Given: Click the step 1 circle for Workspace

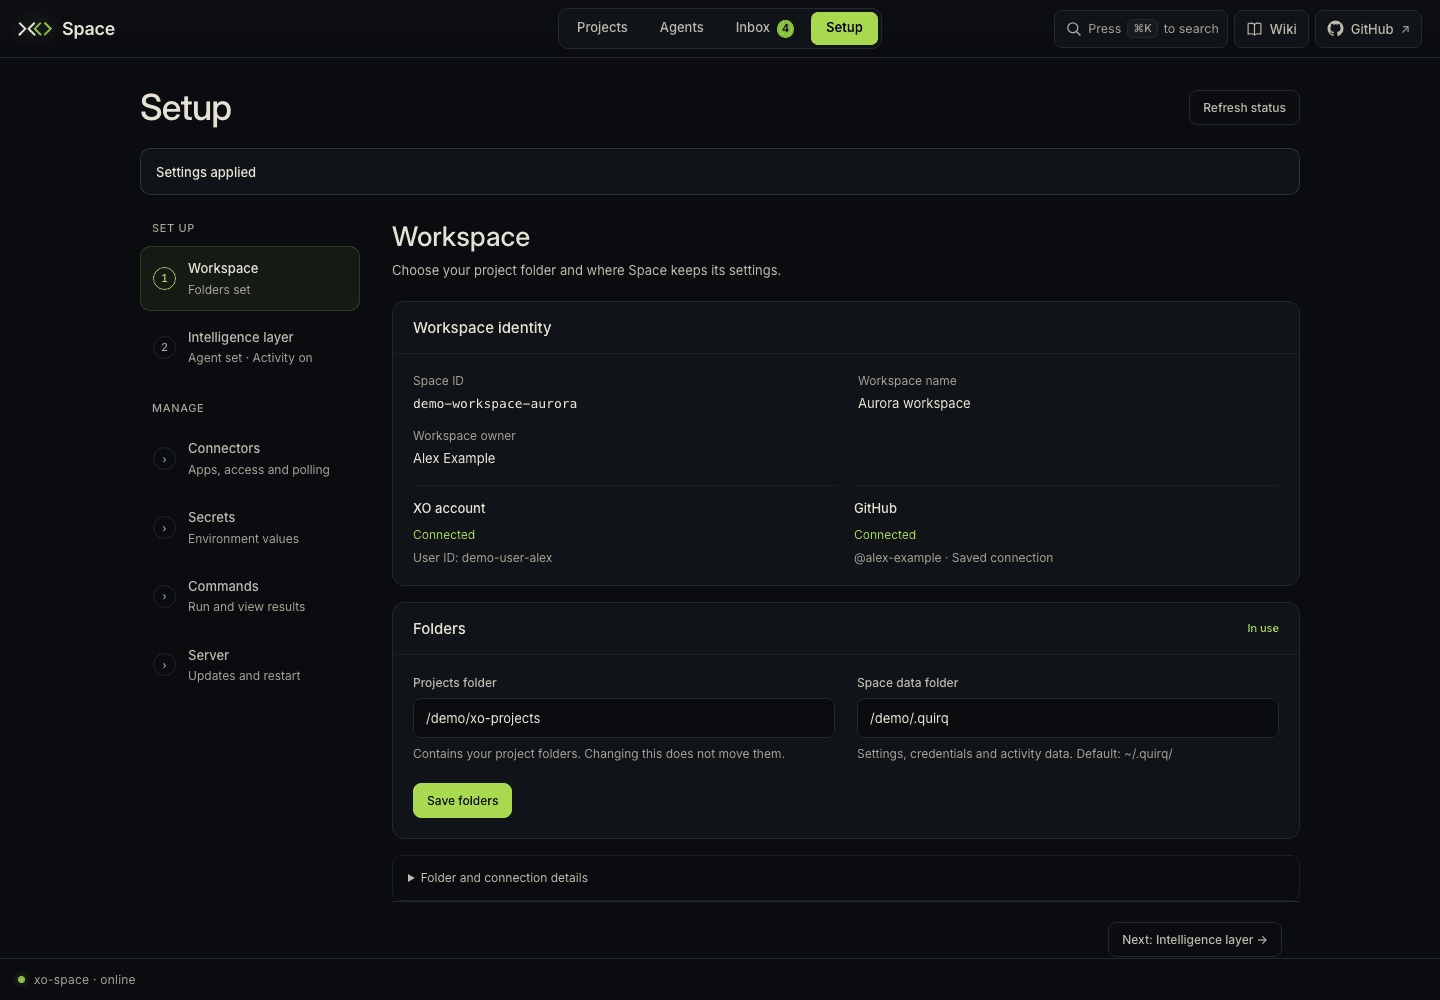Looking at the screenshot, I should (164, 278).
